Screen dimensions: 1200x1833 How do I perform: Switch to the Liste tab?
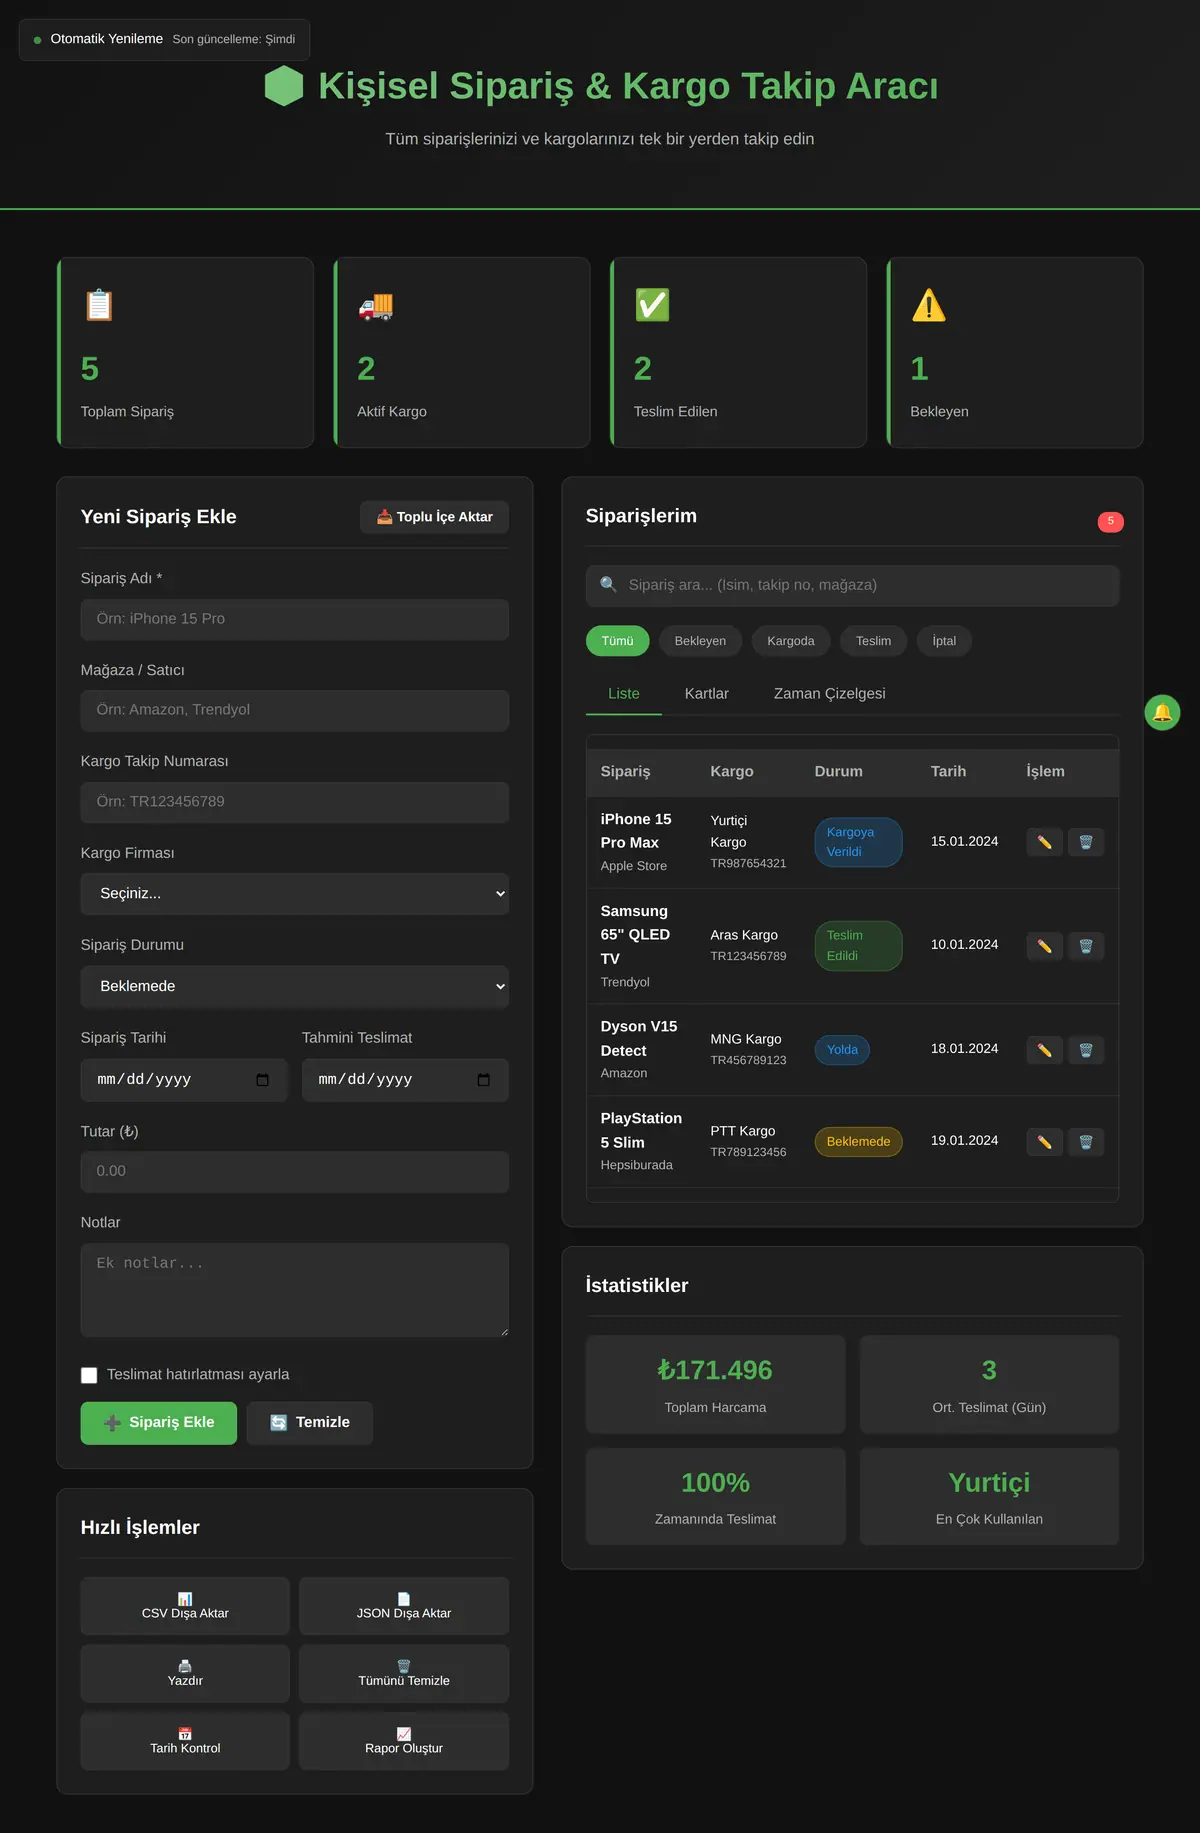624,694
